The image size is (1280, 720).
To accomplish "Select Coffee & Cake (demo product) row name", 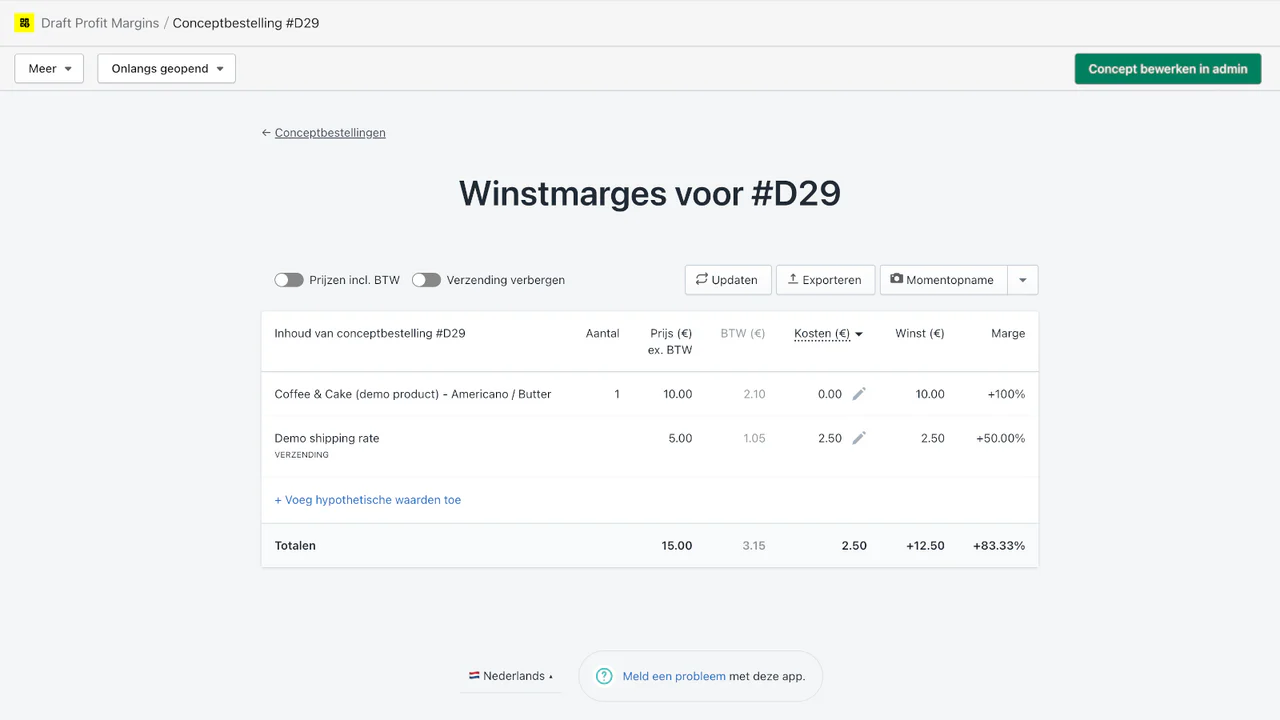I will (413, 394).
